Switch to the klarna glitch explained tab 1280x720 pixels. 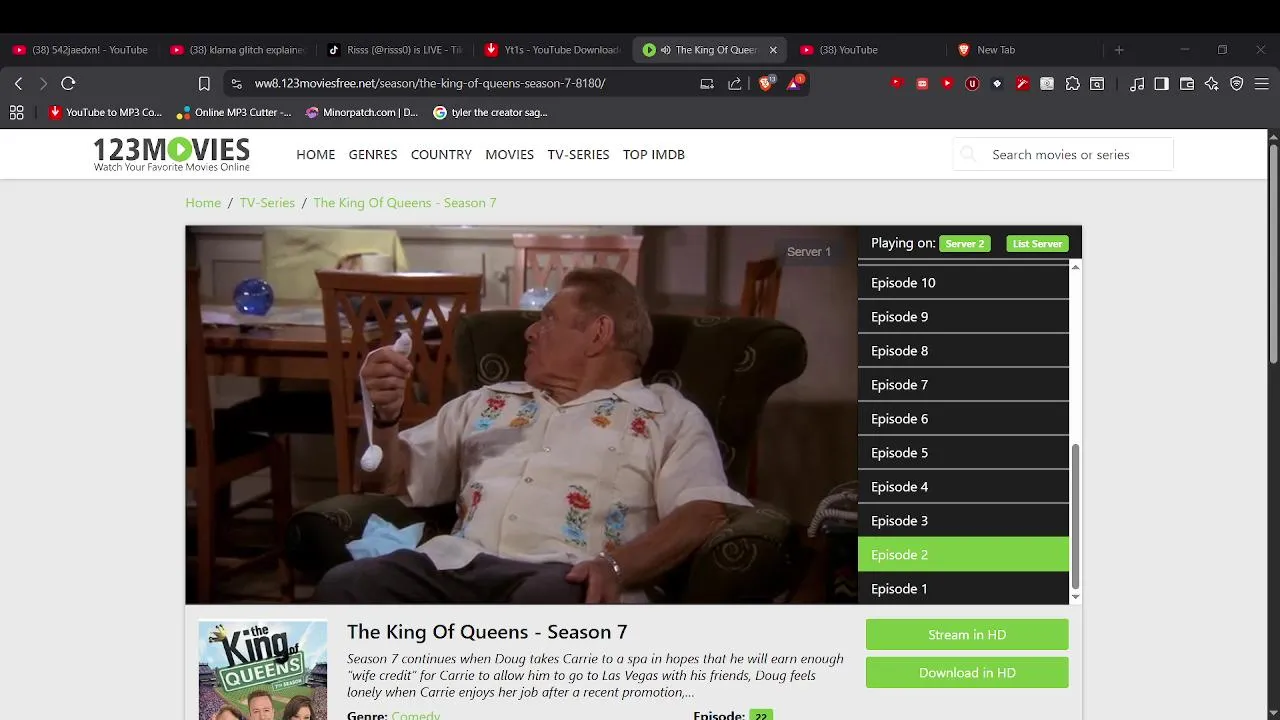[238, 50]
